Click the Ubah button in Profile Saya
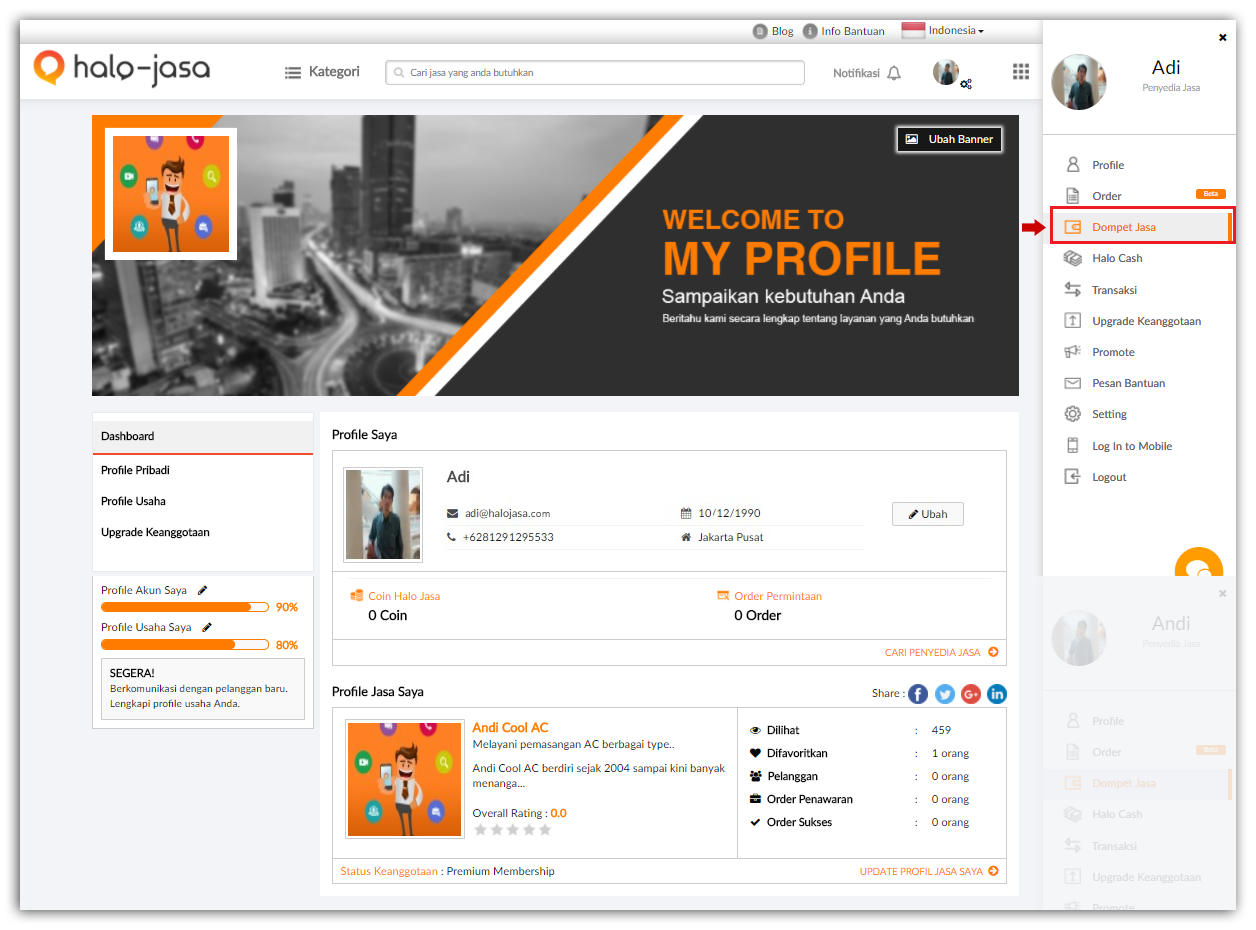The height and width of the screenshot is (930, 1256). (928, 514)
